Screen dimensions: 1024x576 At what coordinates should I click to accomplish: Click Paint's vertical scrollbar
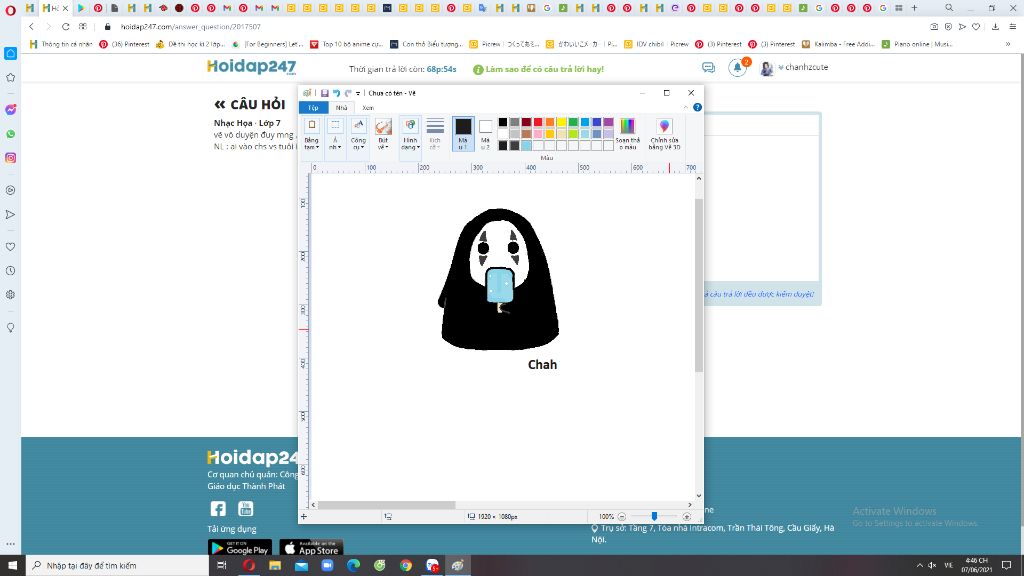pos(699,285)
